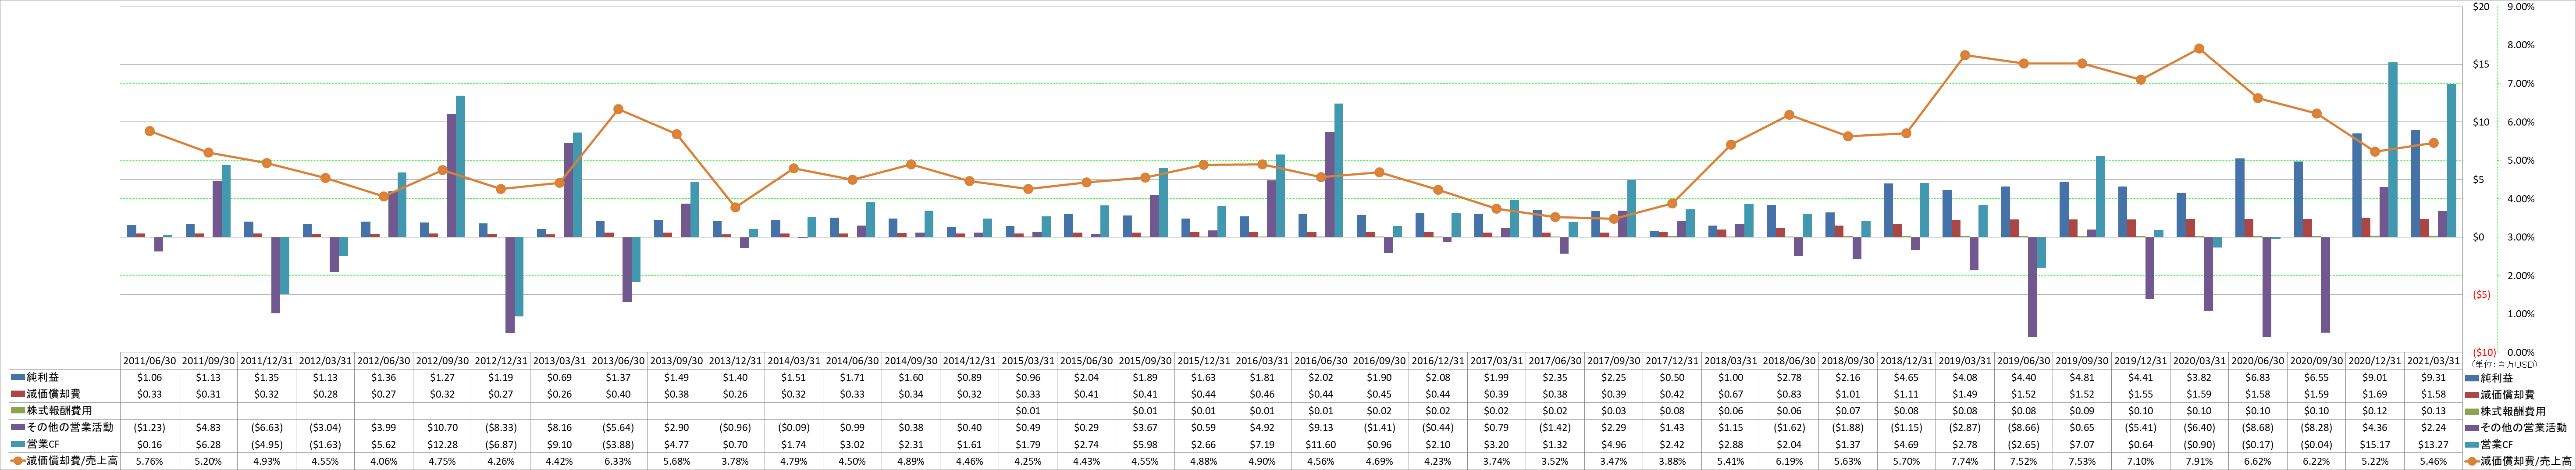2576x470 pixels.
Task: Click the 2016/06/30 date column header
Action: (x=1321, y=361)
